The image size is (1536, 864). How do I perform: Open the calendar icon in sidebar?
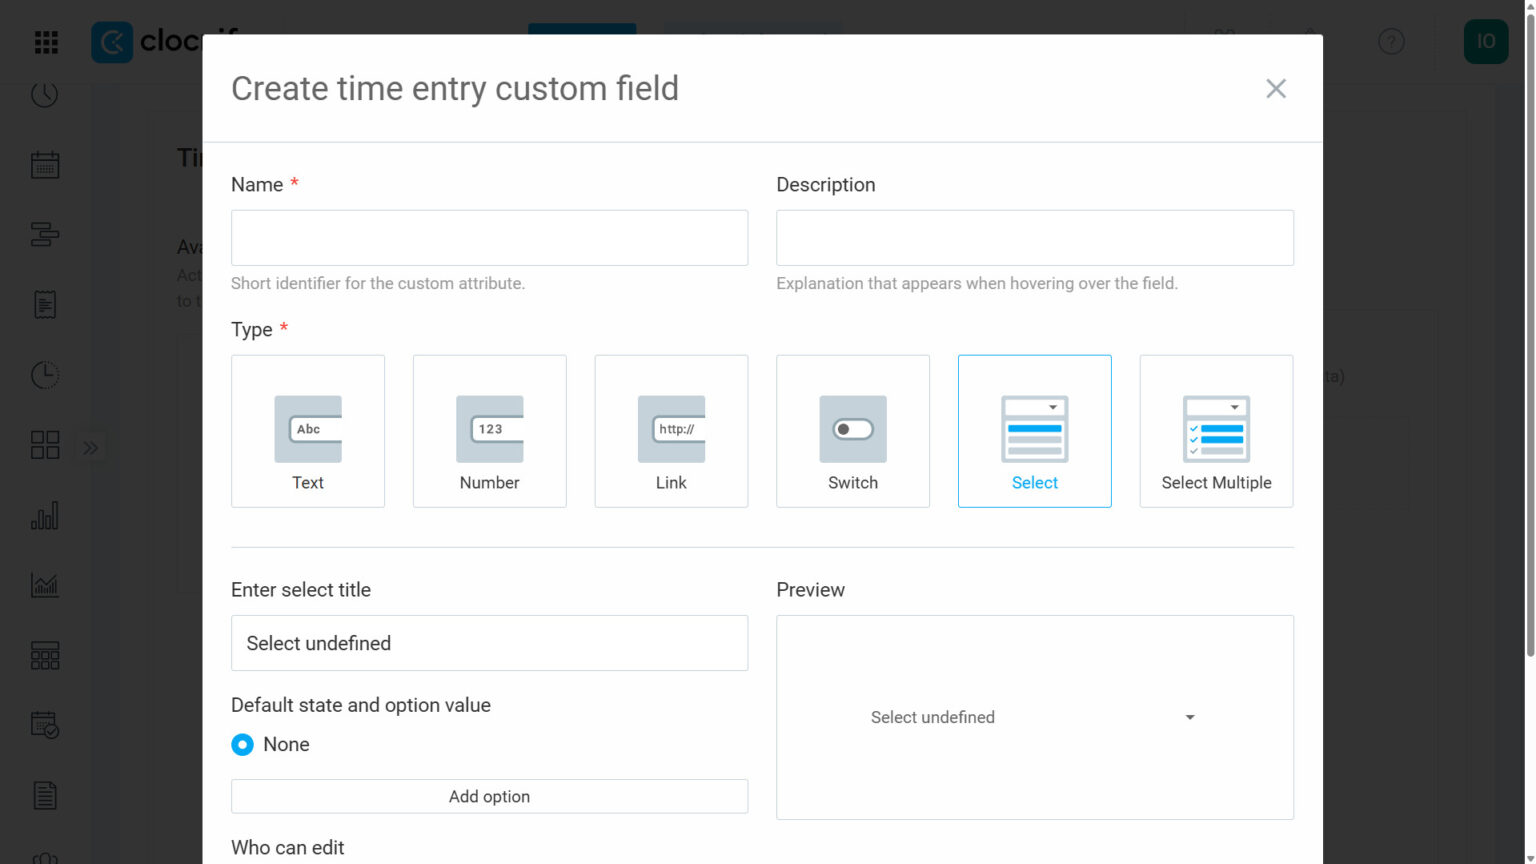[45, 165]
